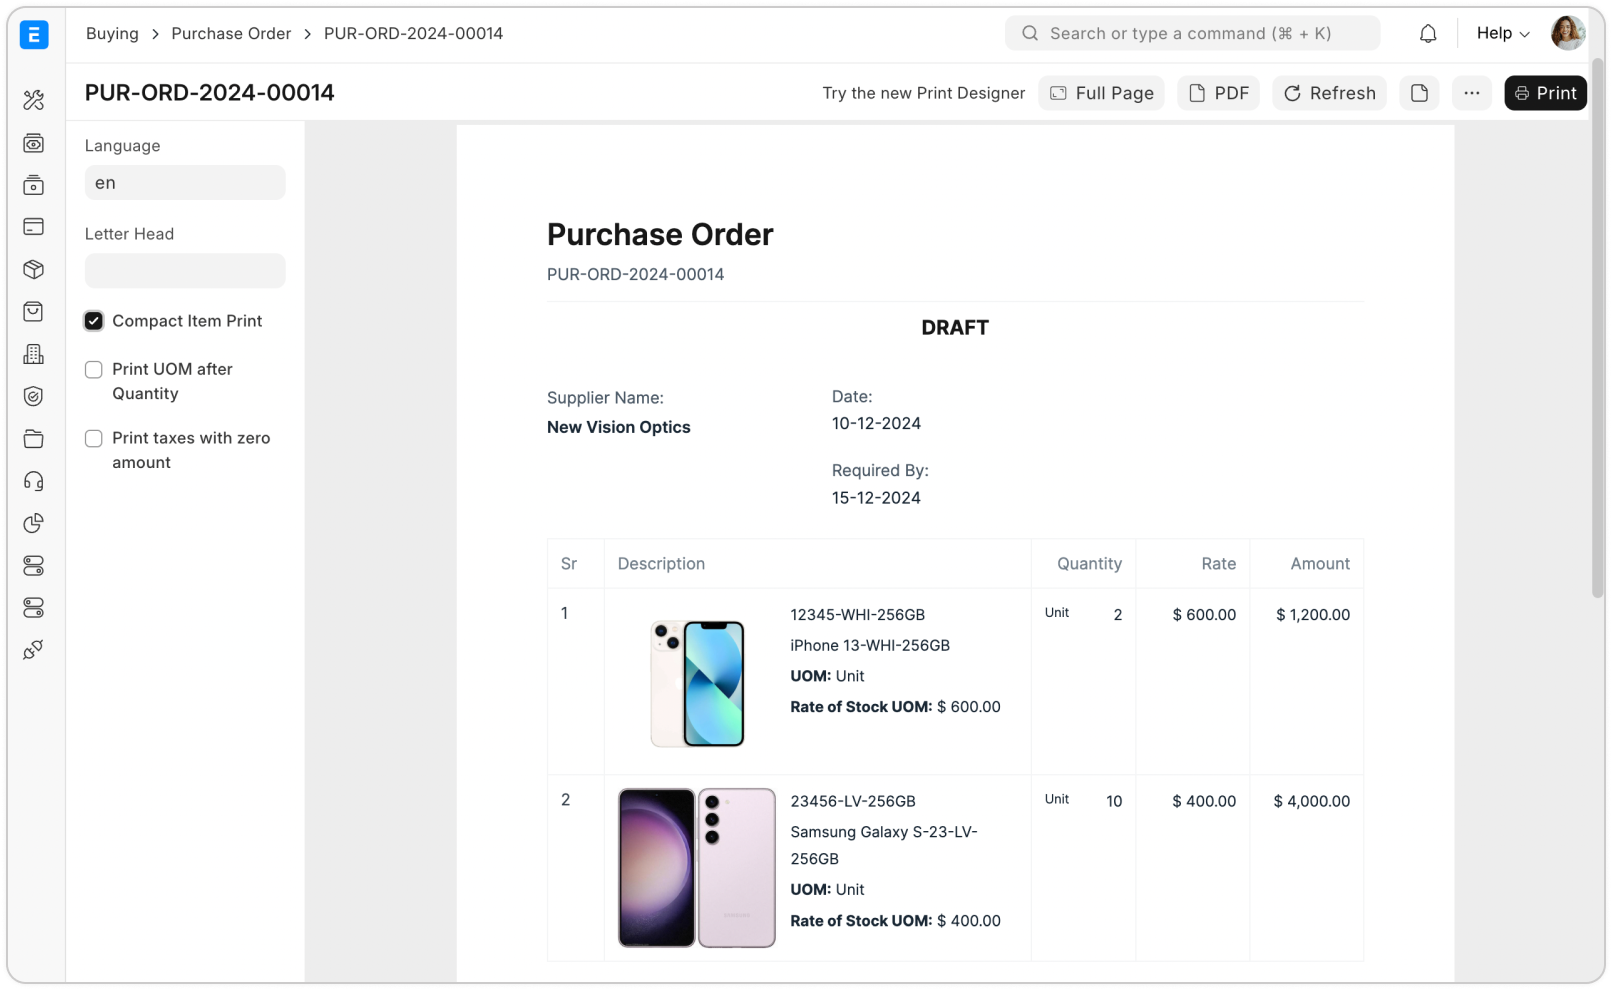Open the pie chart sidebar icon
The width and height of the screenshot is (1612, 990).
pos(33,523)
